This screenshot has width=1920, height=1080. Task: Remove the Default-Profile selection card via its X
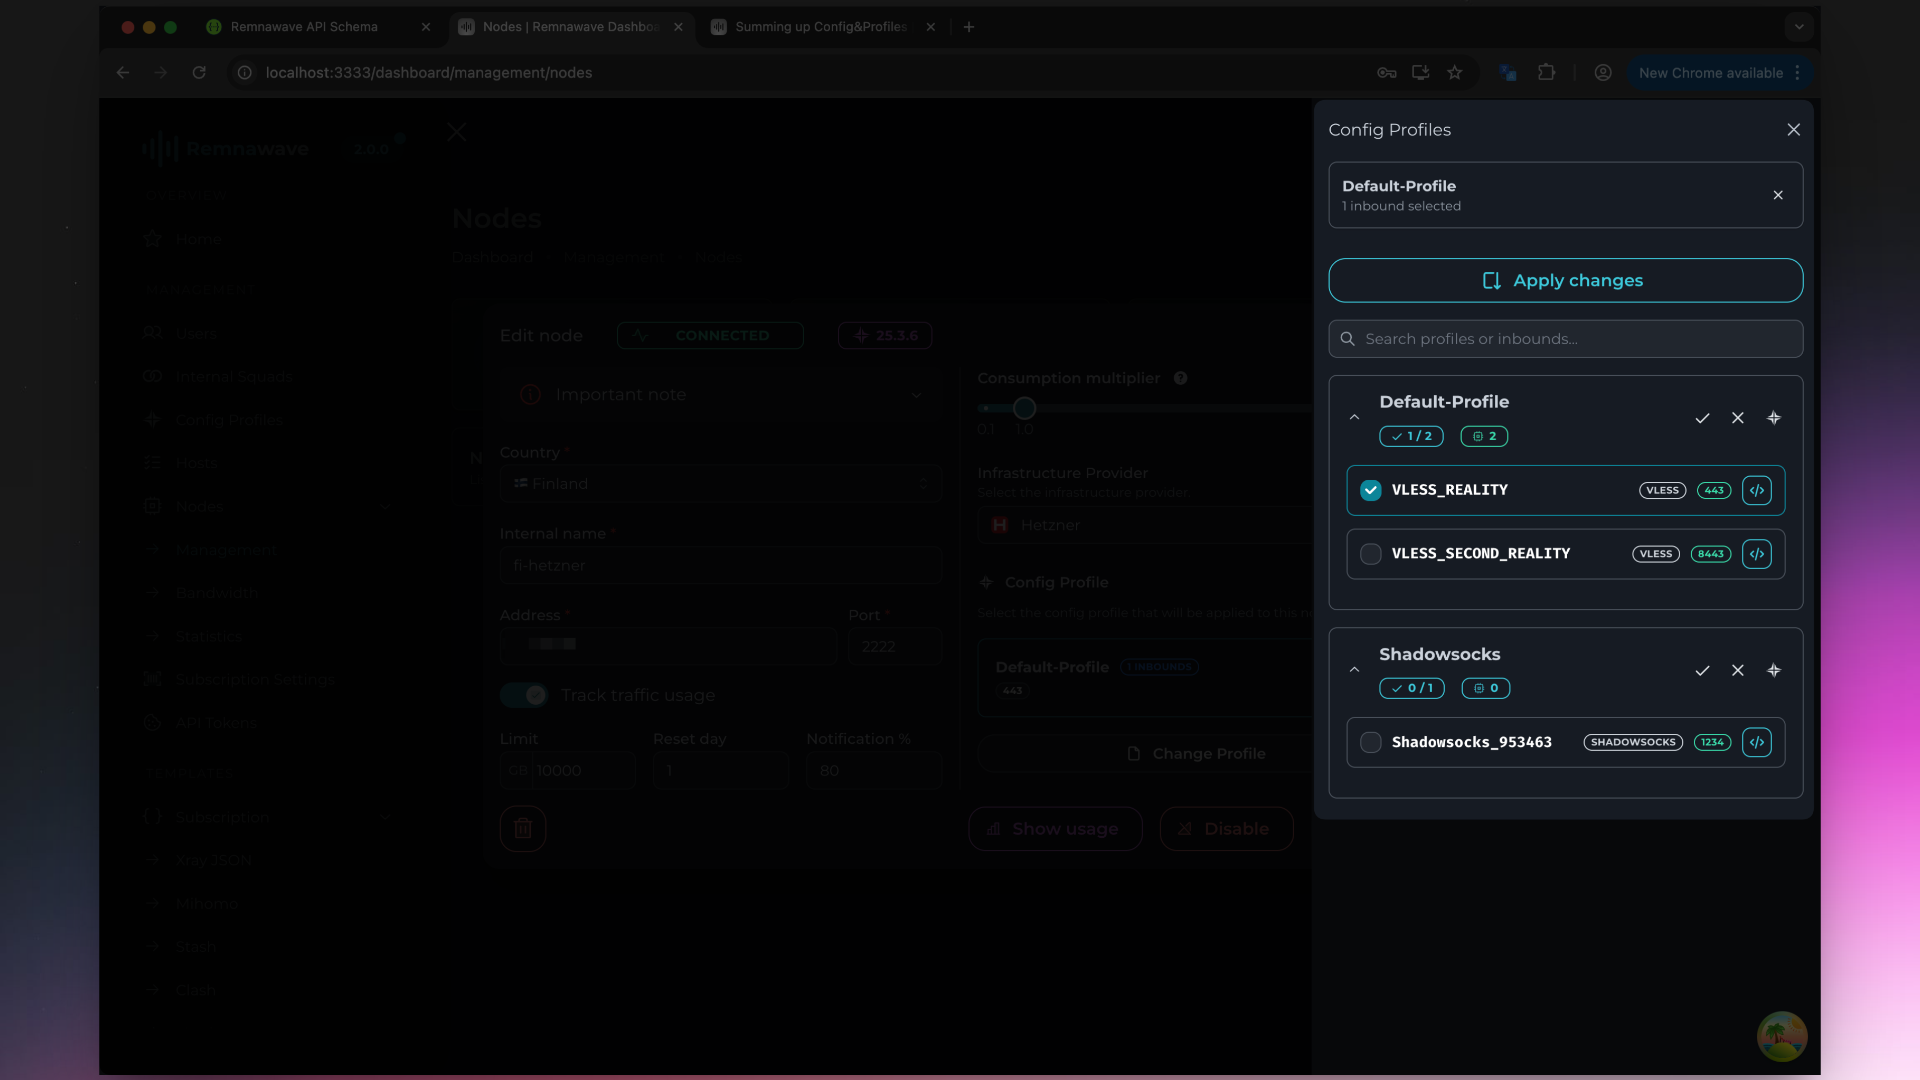(1778, 195)
